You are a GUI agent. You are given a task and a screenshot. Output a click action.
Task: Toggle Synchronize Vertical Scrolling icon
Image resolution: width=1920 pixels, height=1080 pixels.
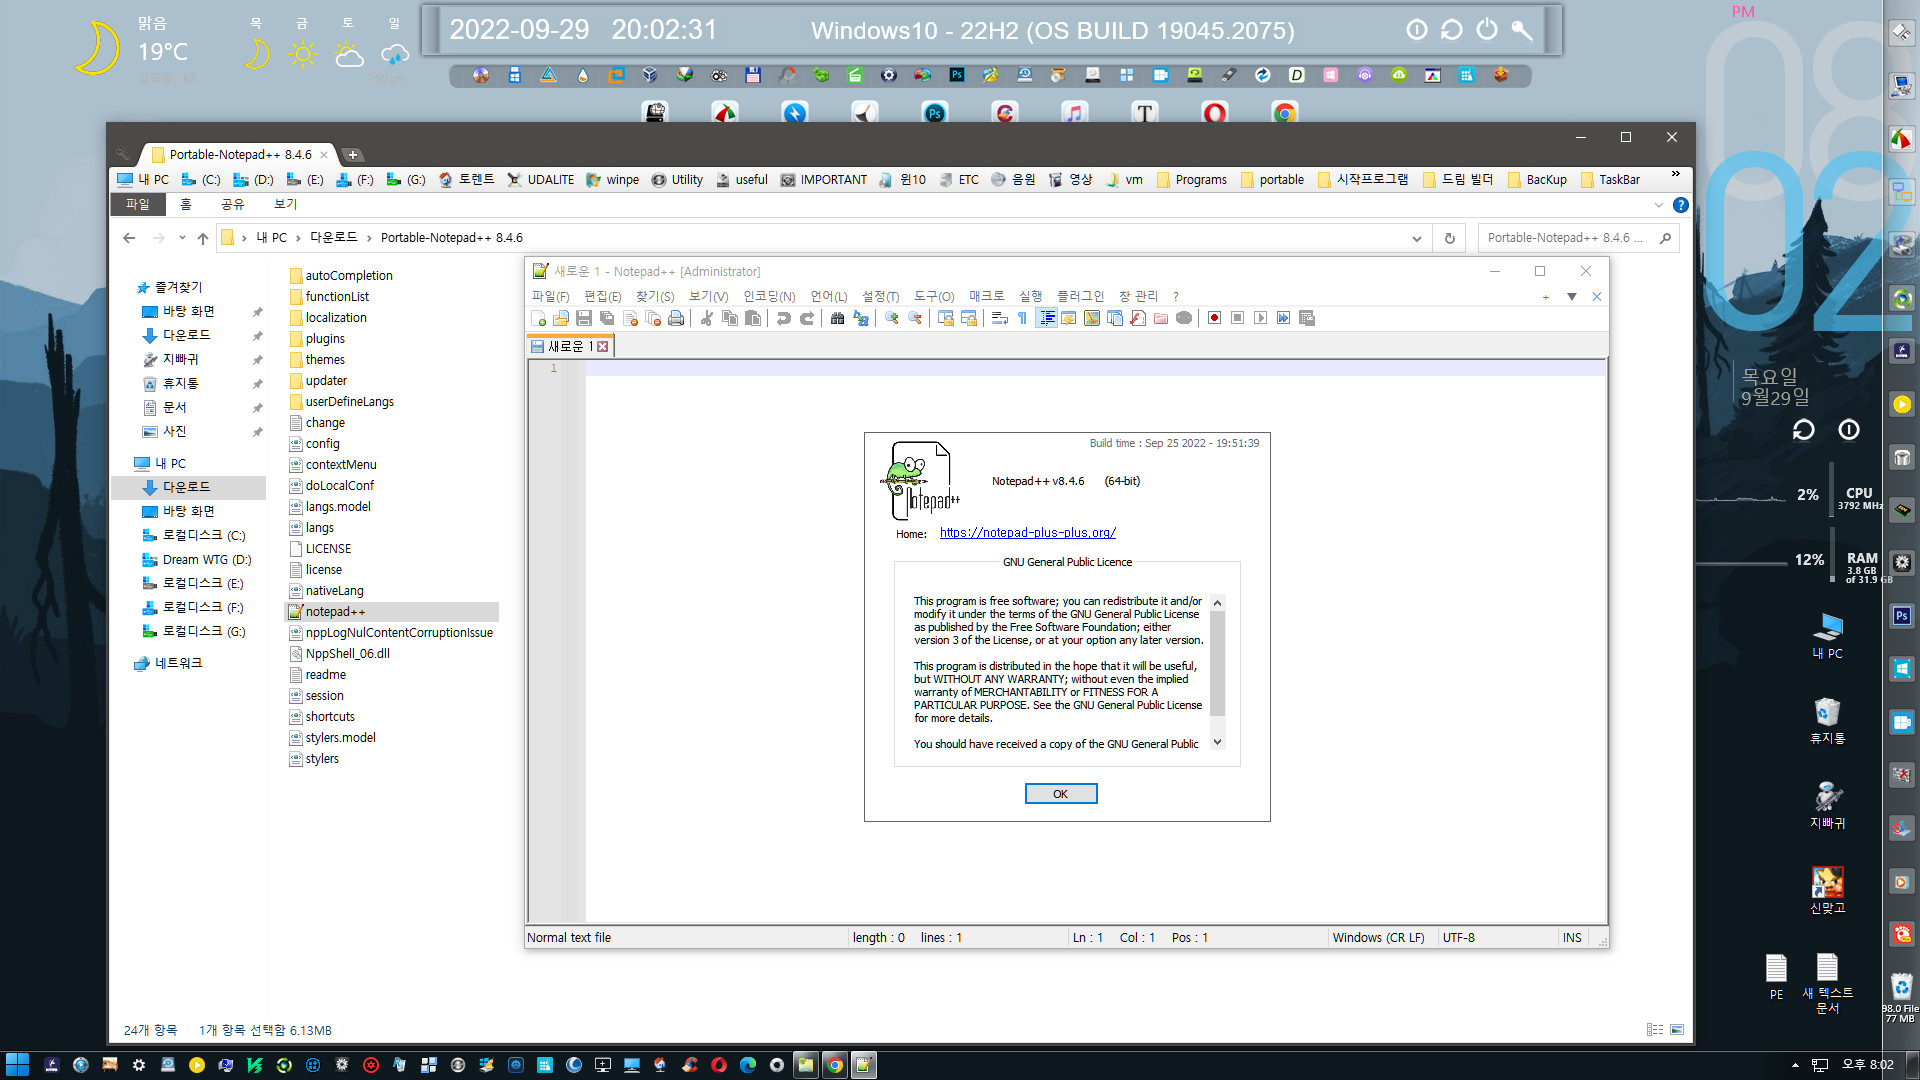(x=945, y=318)
